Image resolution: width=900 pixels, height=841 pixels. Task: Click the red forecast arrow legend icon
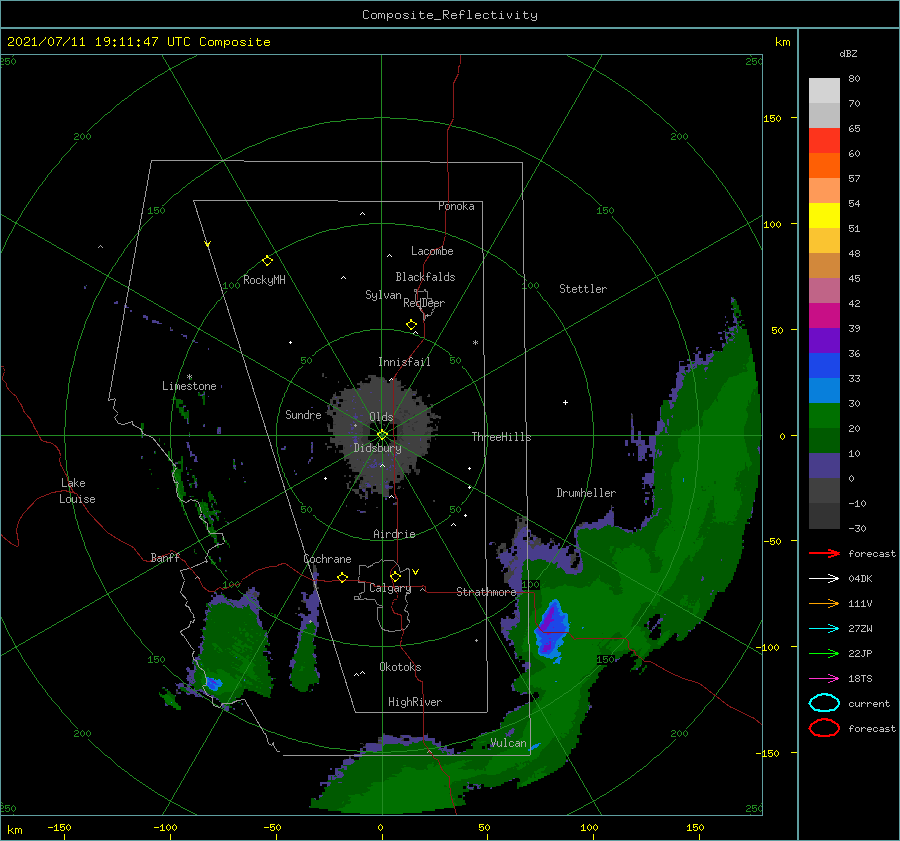824,553
